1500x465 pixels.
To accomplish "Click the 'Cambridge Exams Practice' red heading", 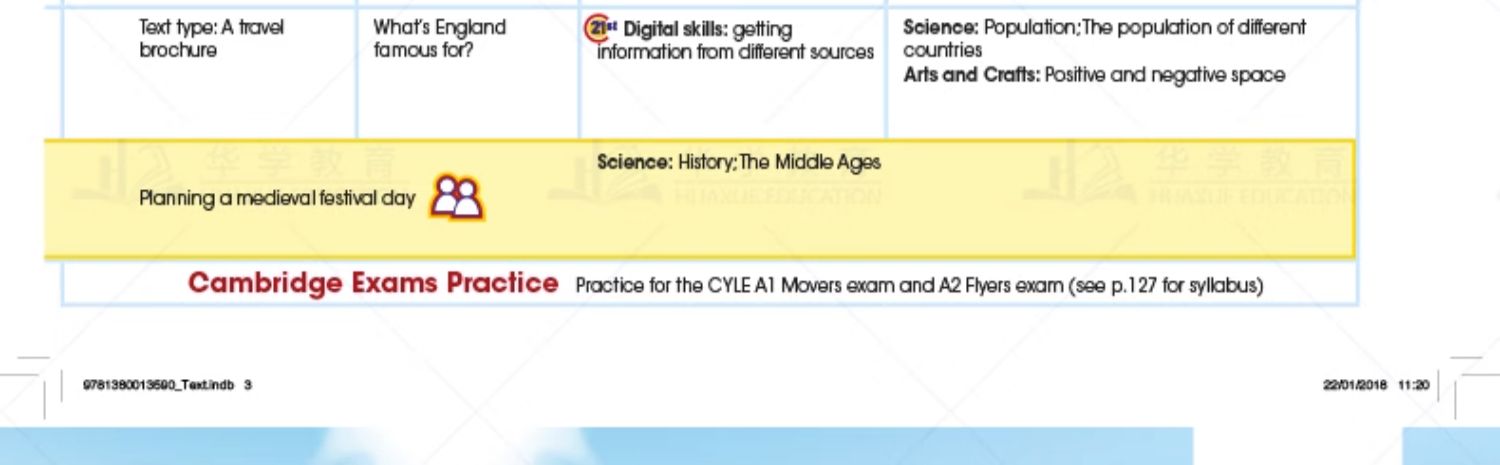I will coord(373,284).
